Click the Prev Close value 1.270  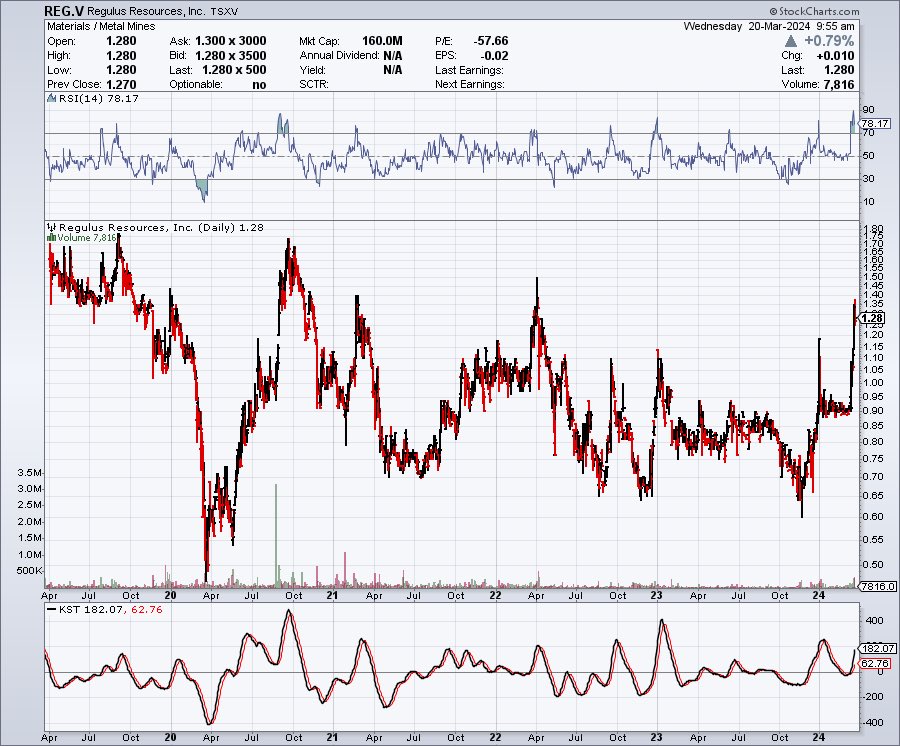tap(122, 84)
